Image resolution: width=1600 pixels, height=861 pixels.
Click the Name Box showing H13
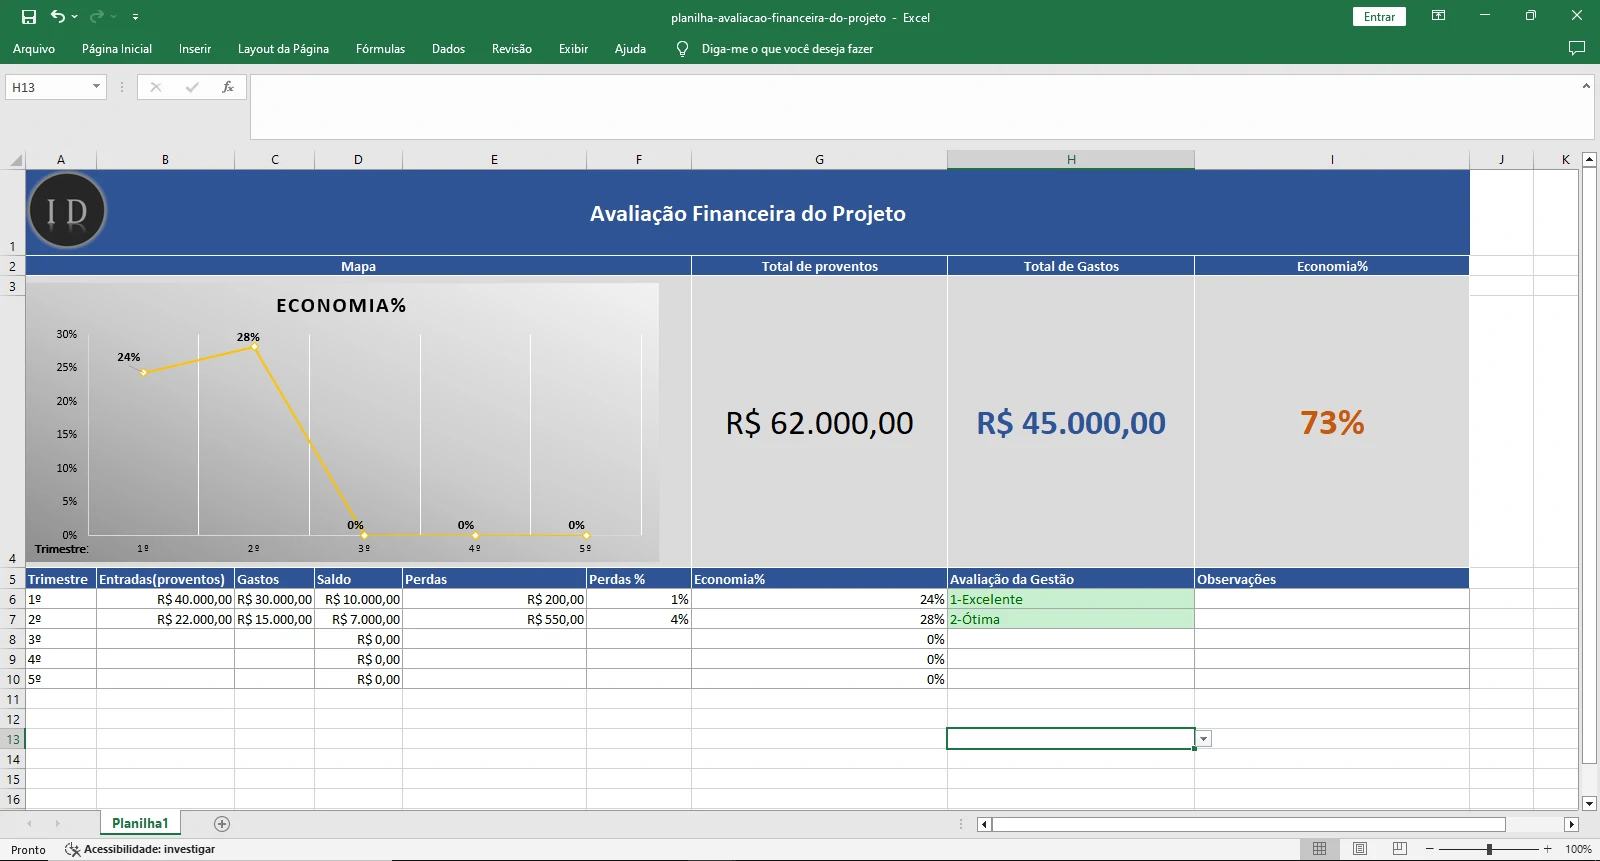click(48, 87)
